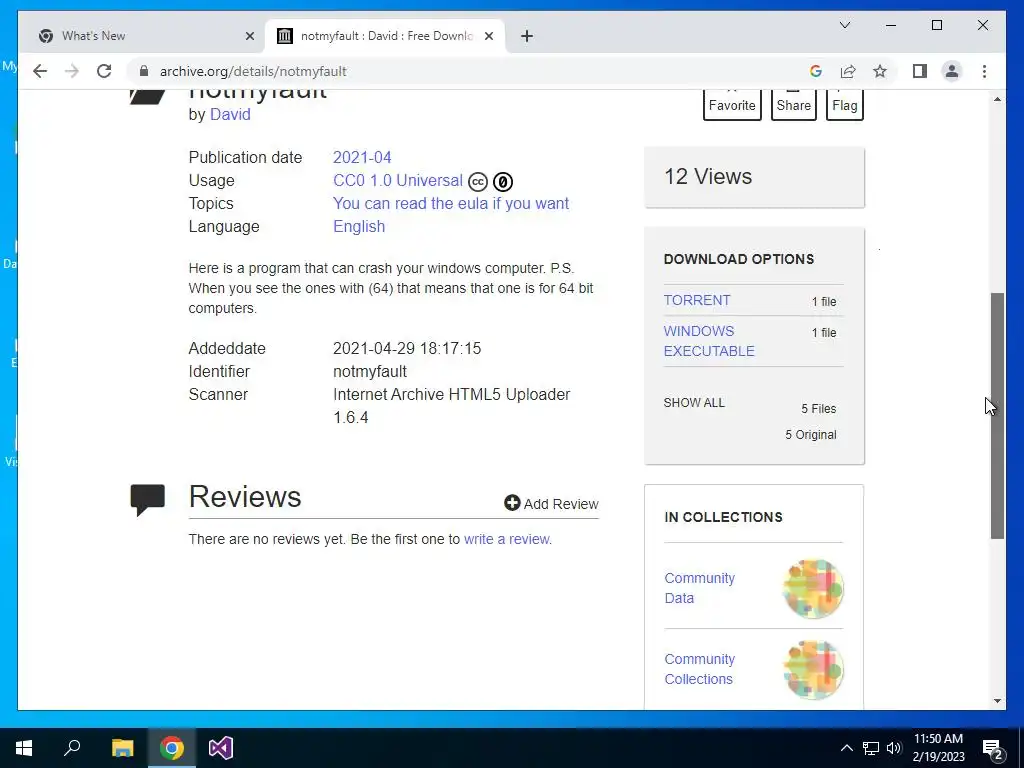This screenshot has width=1024, height=768.
Task: Click the browser forward arrow
Action: tap(72, 71)
